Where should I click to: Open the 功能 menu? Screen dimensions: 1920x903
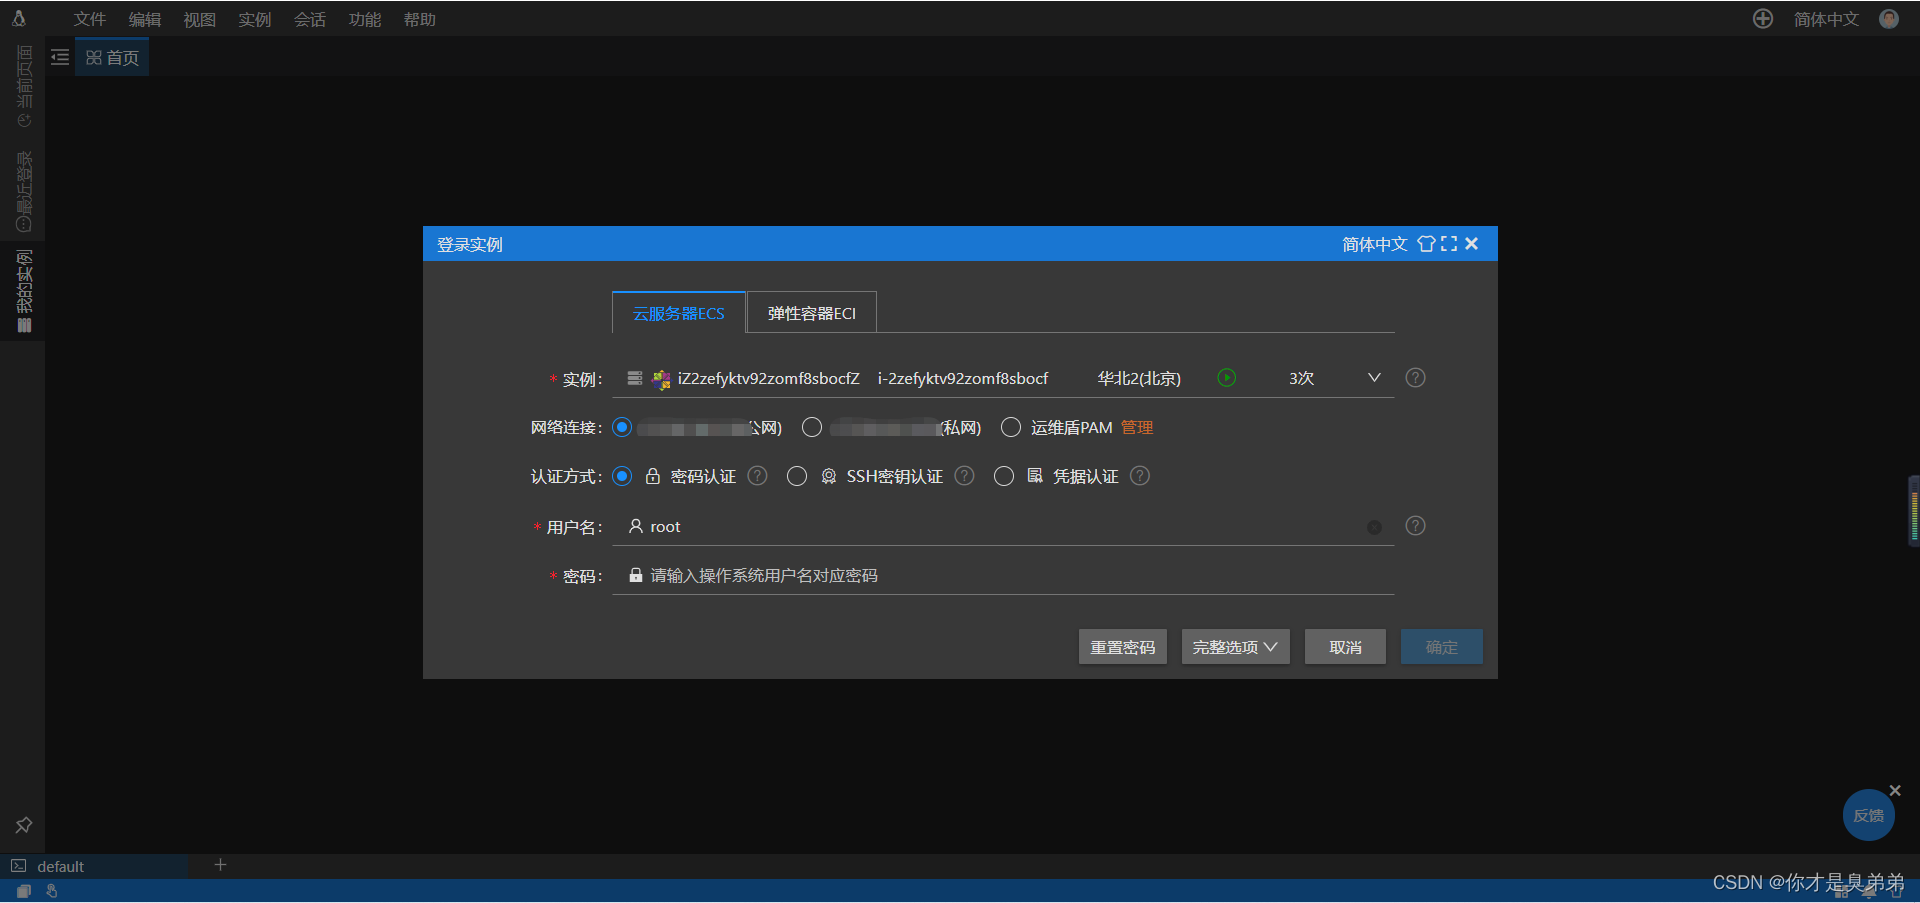(365, 19)
